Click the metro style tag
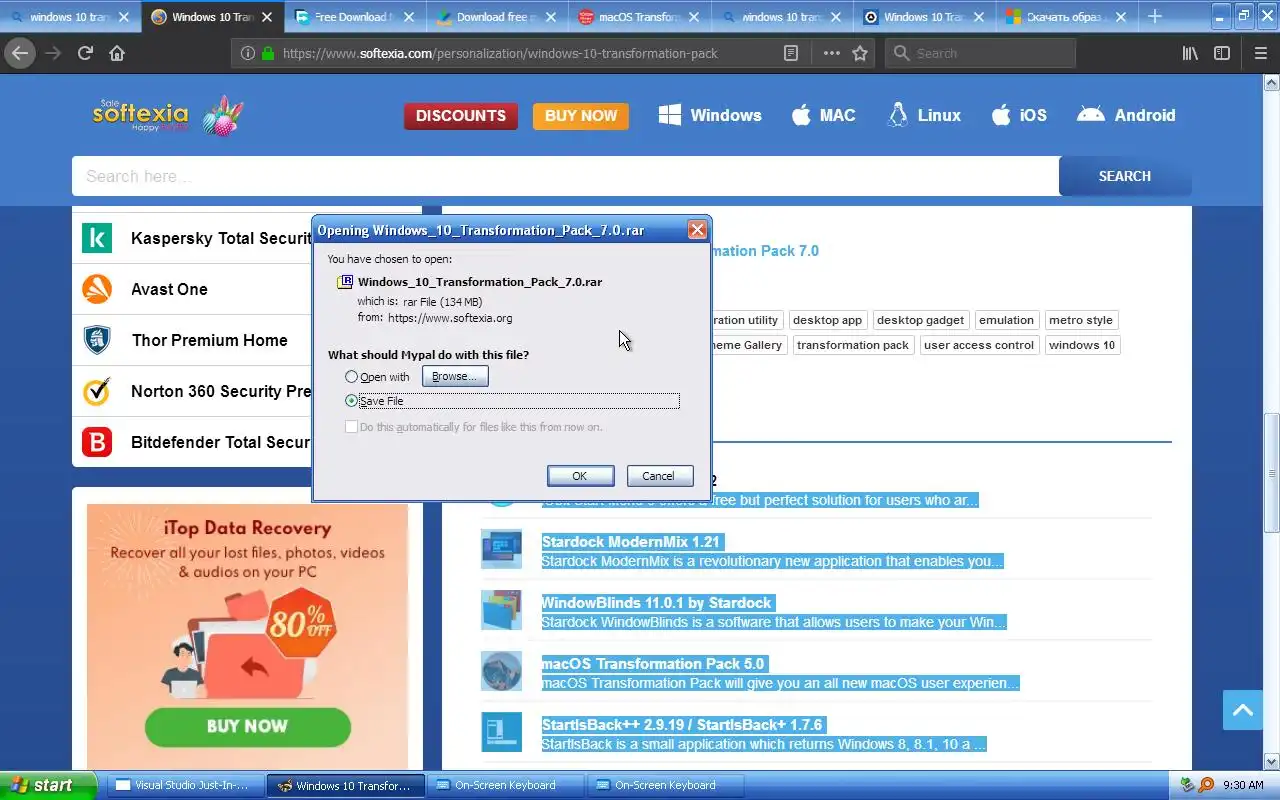Image resolution: width=1280 pixels, height=800 pixels. coord(1081,320)
